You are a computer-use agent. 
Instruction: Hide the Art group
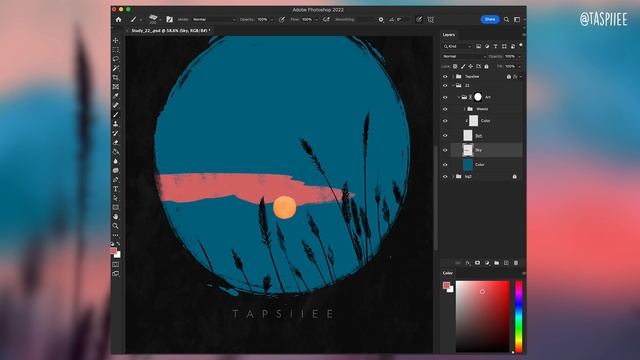pos(445,97)
